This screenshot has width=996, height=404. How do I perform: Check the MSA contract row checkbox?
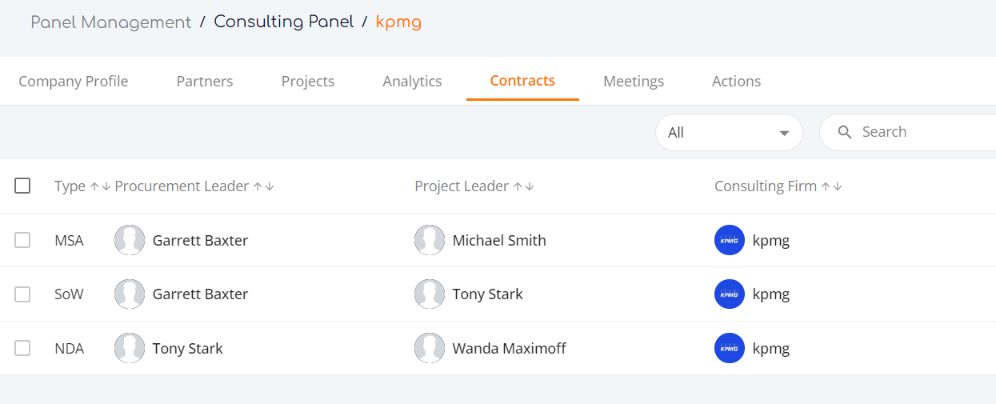(x=22, y=240)
